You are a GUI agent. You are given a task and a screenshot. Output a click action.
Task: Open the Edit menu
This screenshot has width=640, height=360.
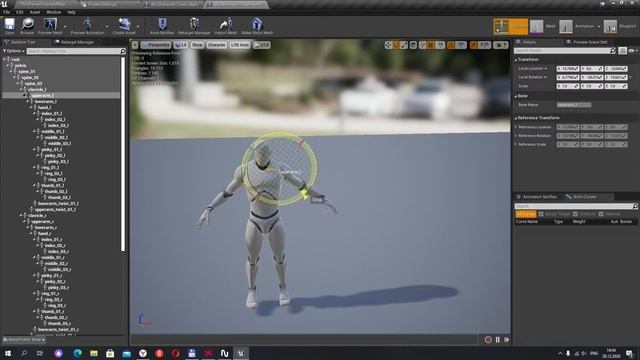(20, 12)
